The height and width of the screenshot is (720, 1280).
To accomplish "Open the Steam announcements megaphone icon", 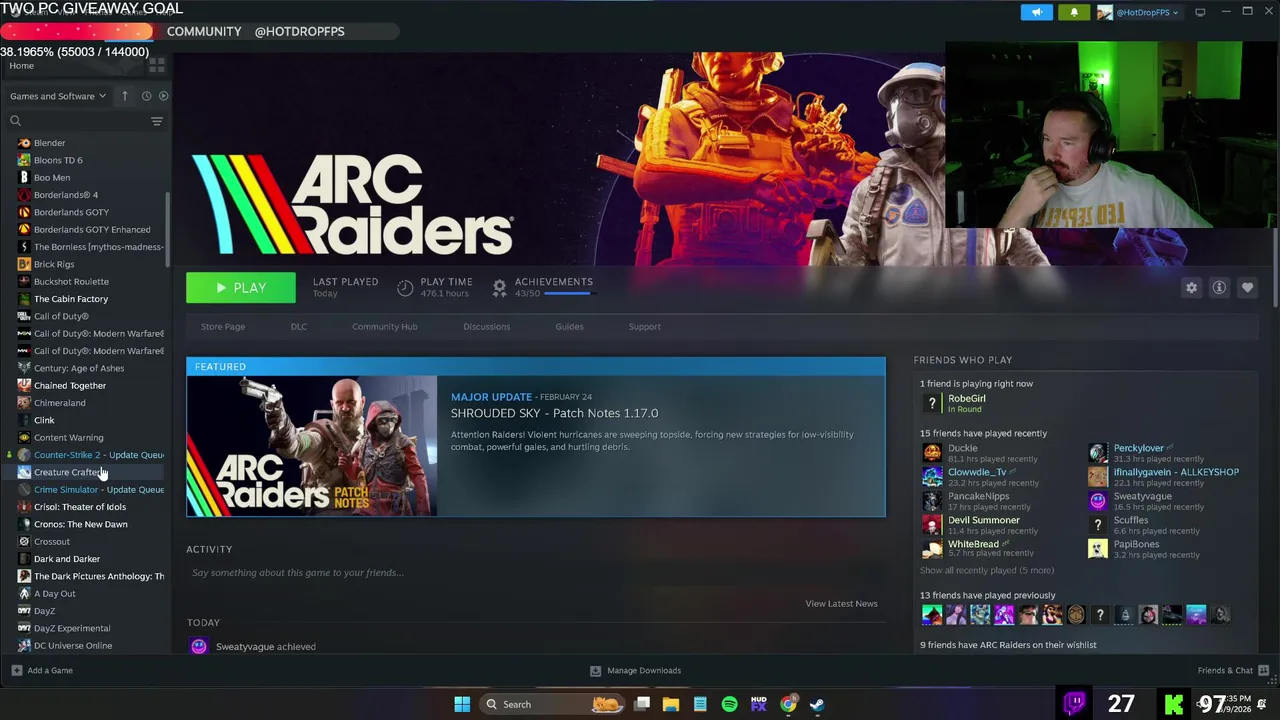I will 1036,12.
